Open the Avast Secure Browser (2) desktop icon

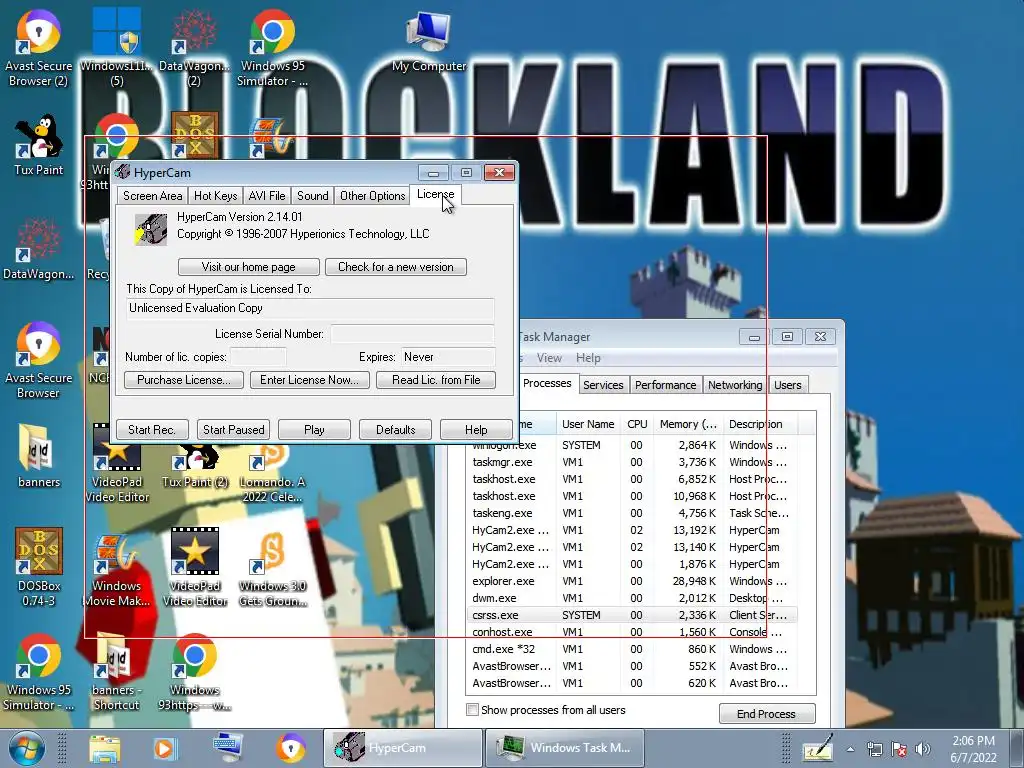(38, 47)
